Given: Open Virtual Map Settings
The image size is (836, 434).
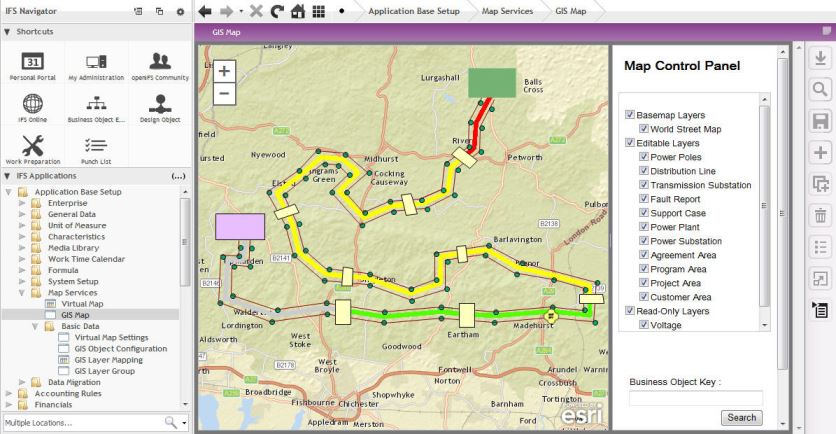Looking at the screenshot, I should click(111, 337).
